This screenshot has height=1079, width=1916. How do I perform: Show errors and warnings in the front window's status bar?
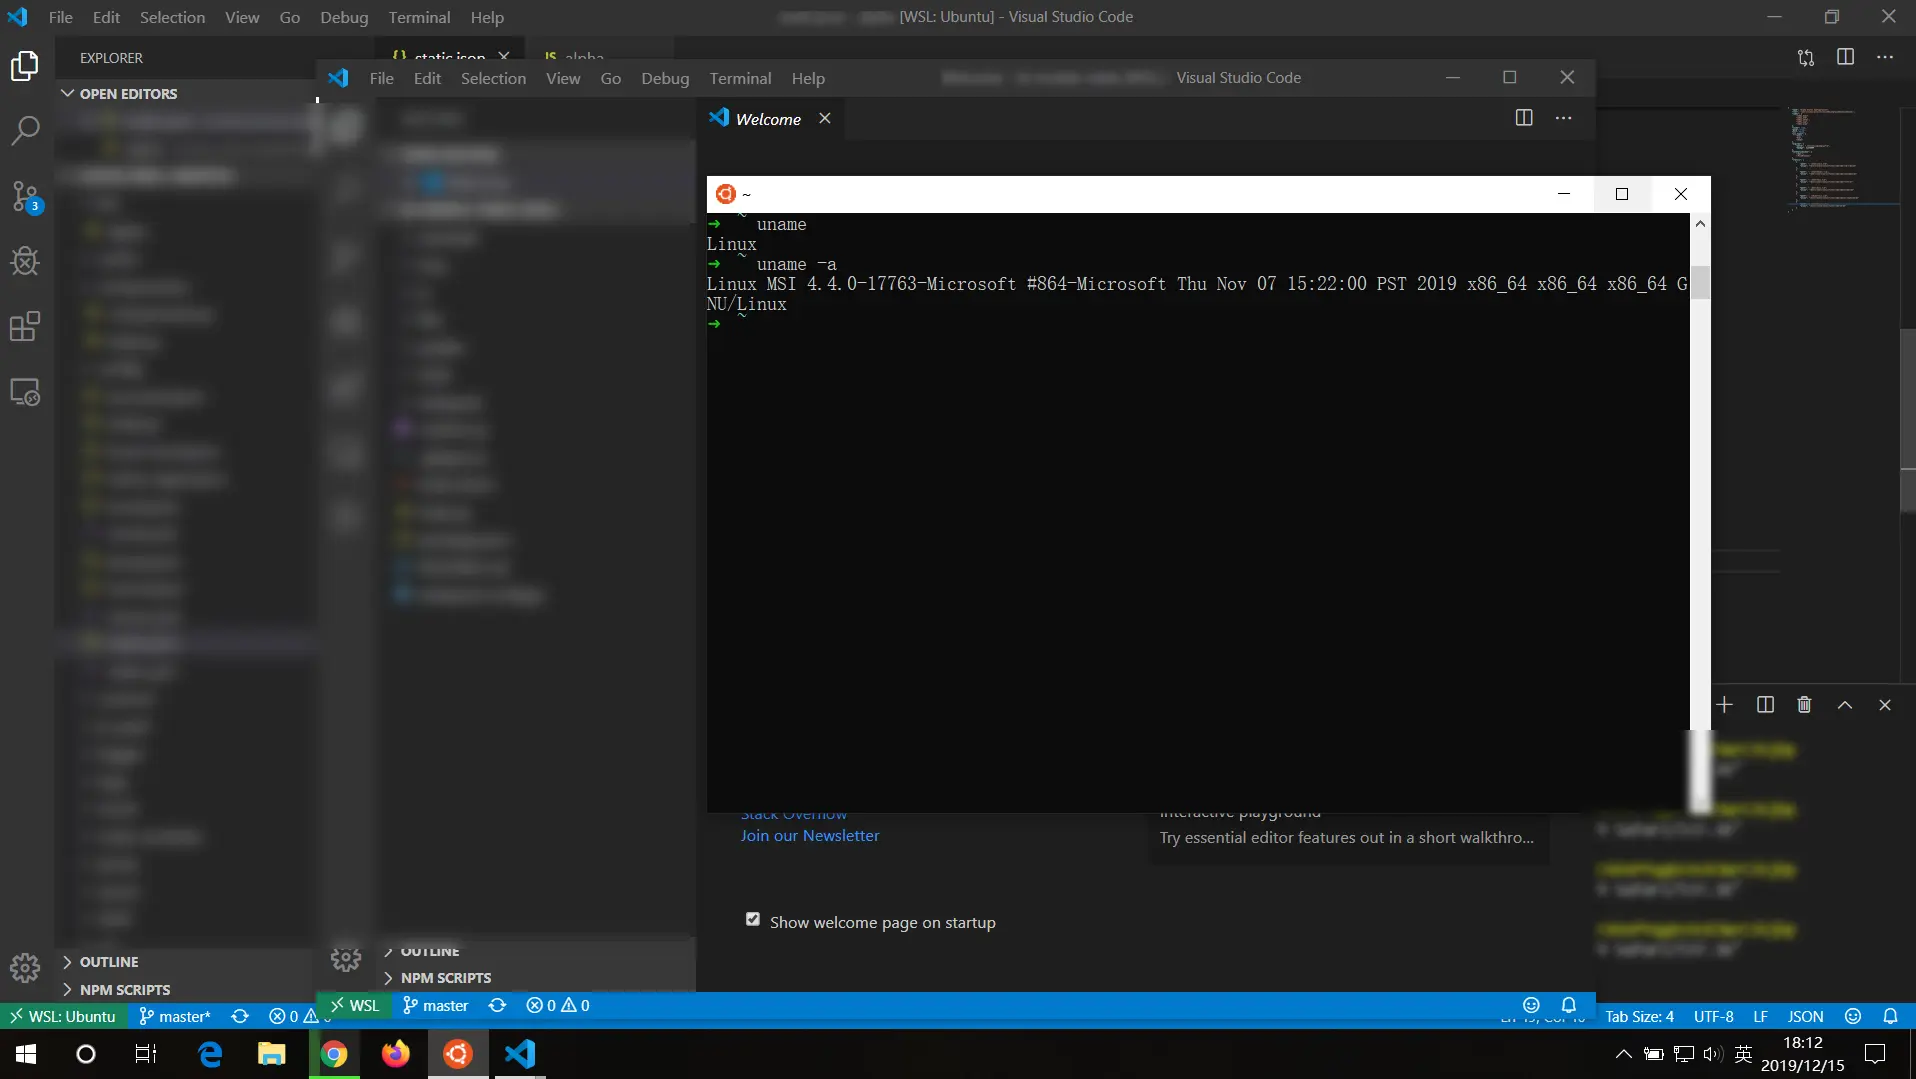click(558, 1005)
